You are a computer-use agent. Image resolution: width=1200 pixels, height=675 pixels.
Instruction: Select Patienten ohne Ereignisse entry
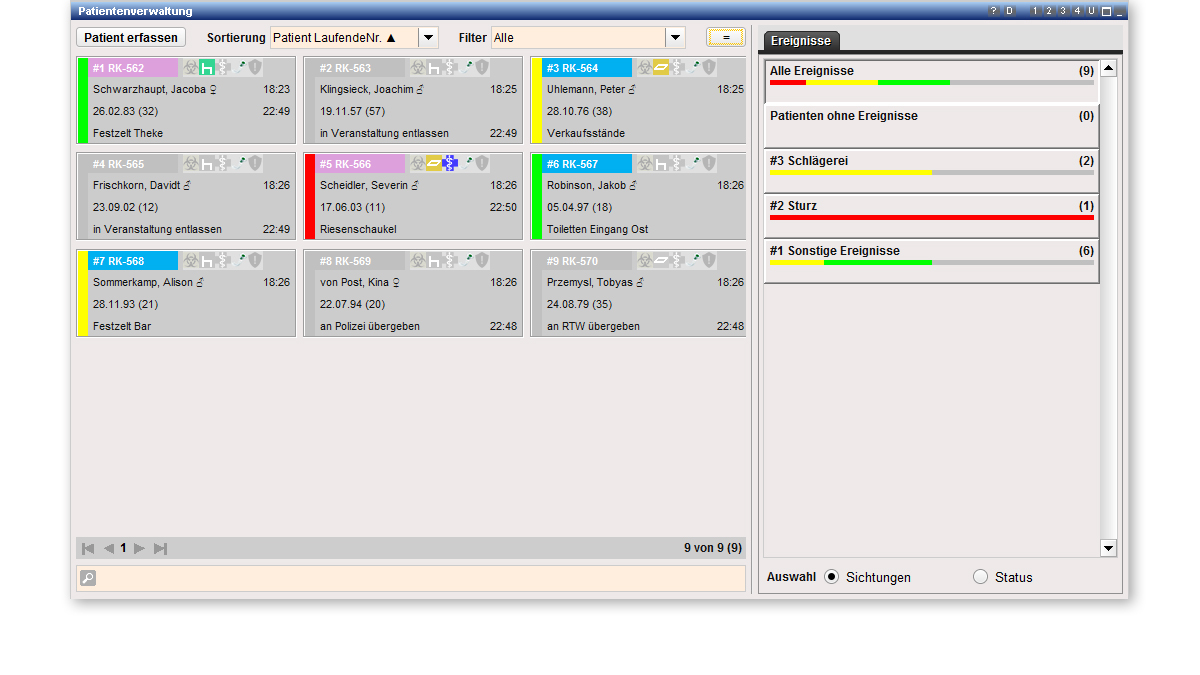931,126
